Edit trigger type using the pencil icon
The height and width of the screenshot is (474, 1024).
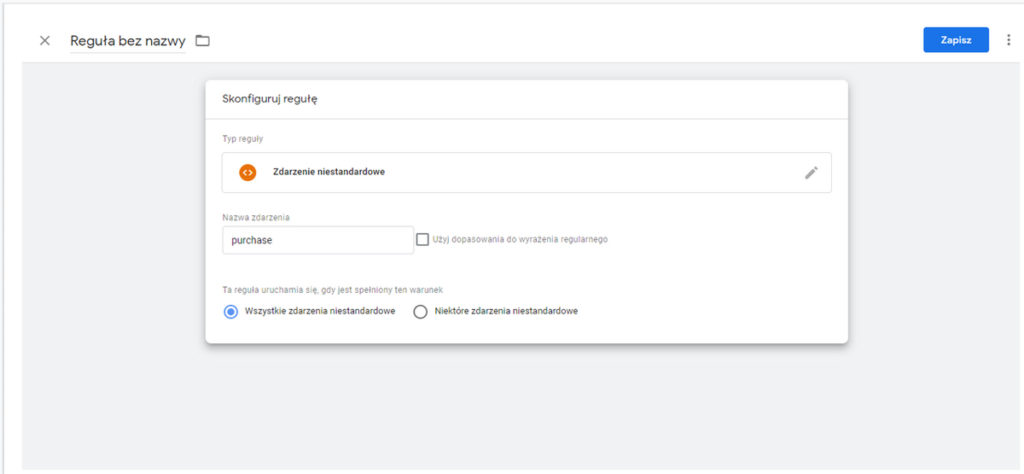(811, 173)
